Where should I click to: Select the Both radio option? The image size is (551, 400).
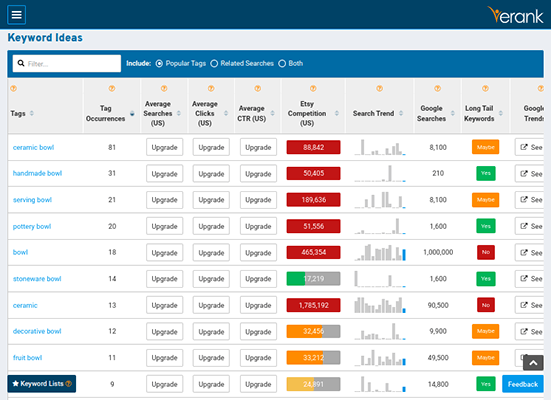[282, 64]
